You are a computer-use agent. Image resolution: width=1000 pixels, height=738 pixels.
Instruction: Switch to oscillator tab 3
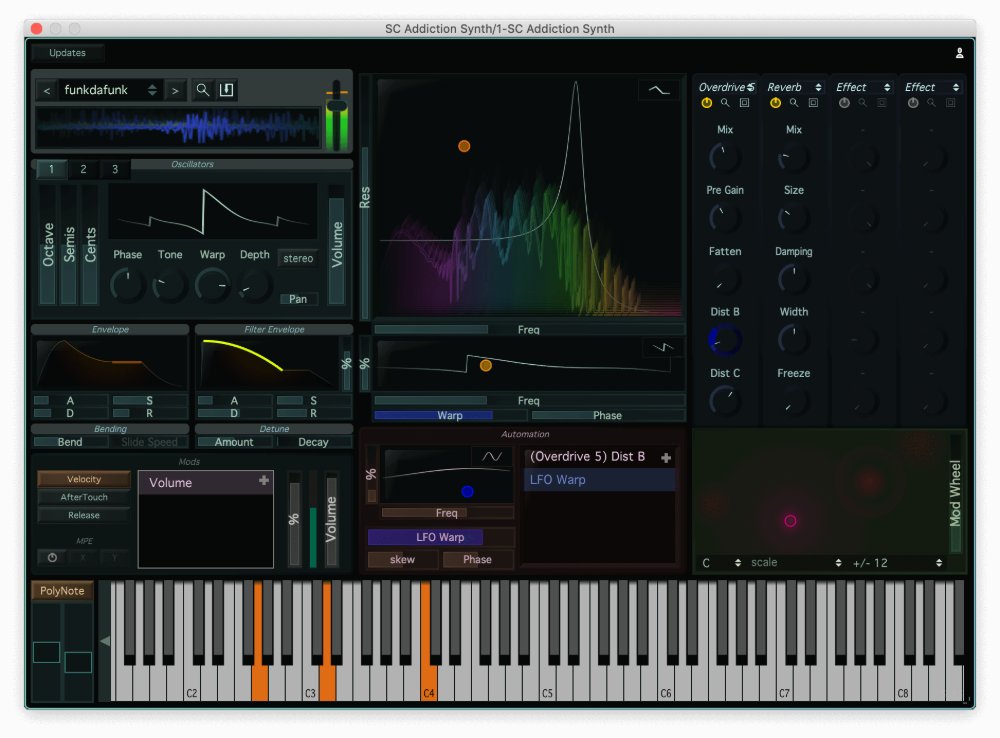pos(115,170)
